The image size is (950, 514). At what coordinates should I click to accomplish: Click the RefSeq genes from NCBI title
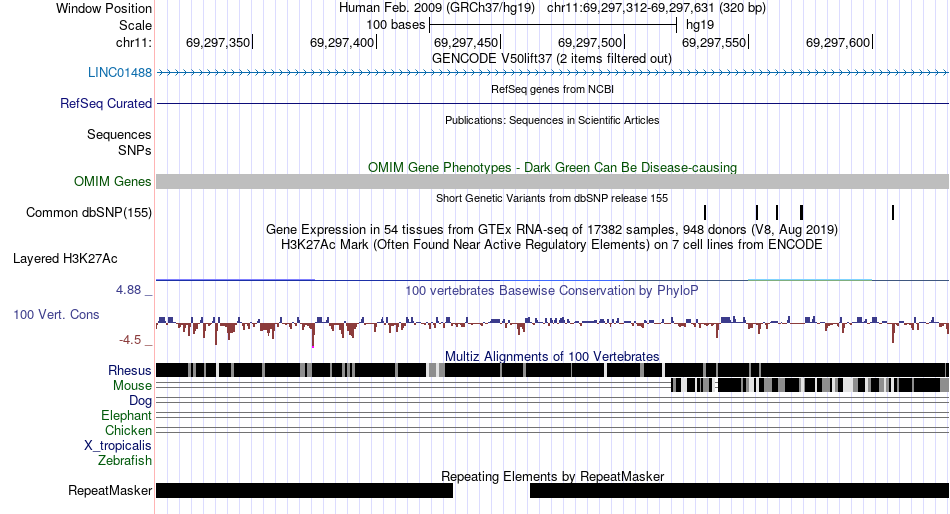[x=553, y=90]
